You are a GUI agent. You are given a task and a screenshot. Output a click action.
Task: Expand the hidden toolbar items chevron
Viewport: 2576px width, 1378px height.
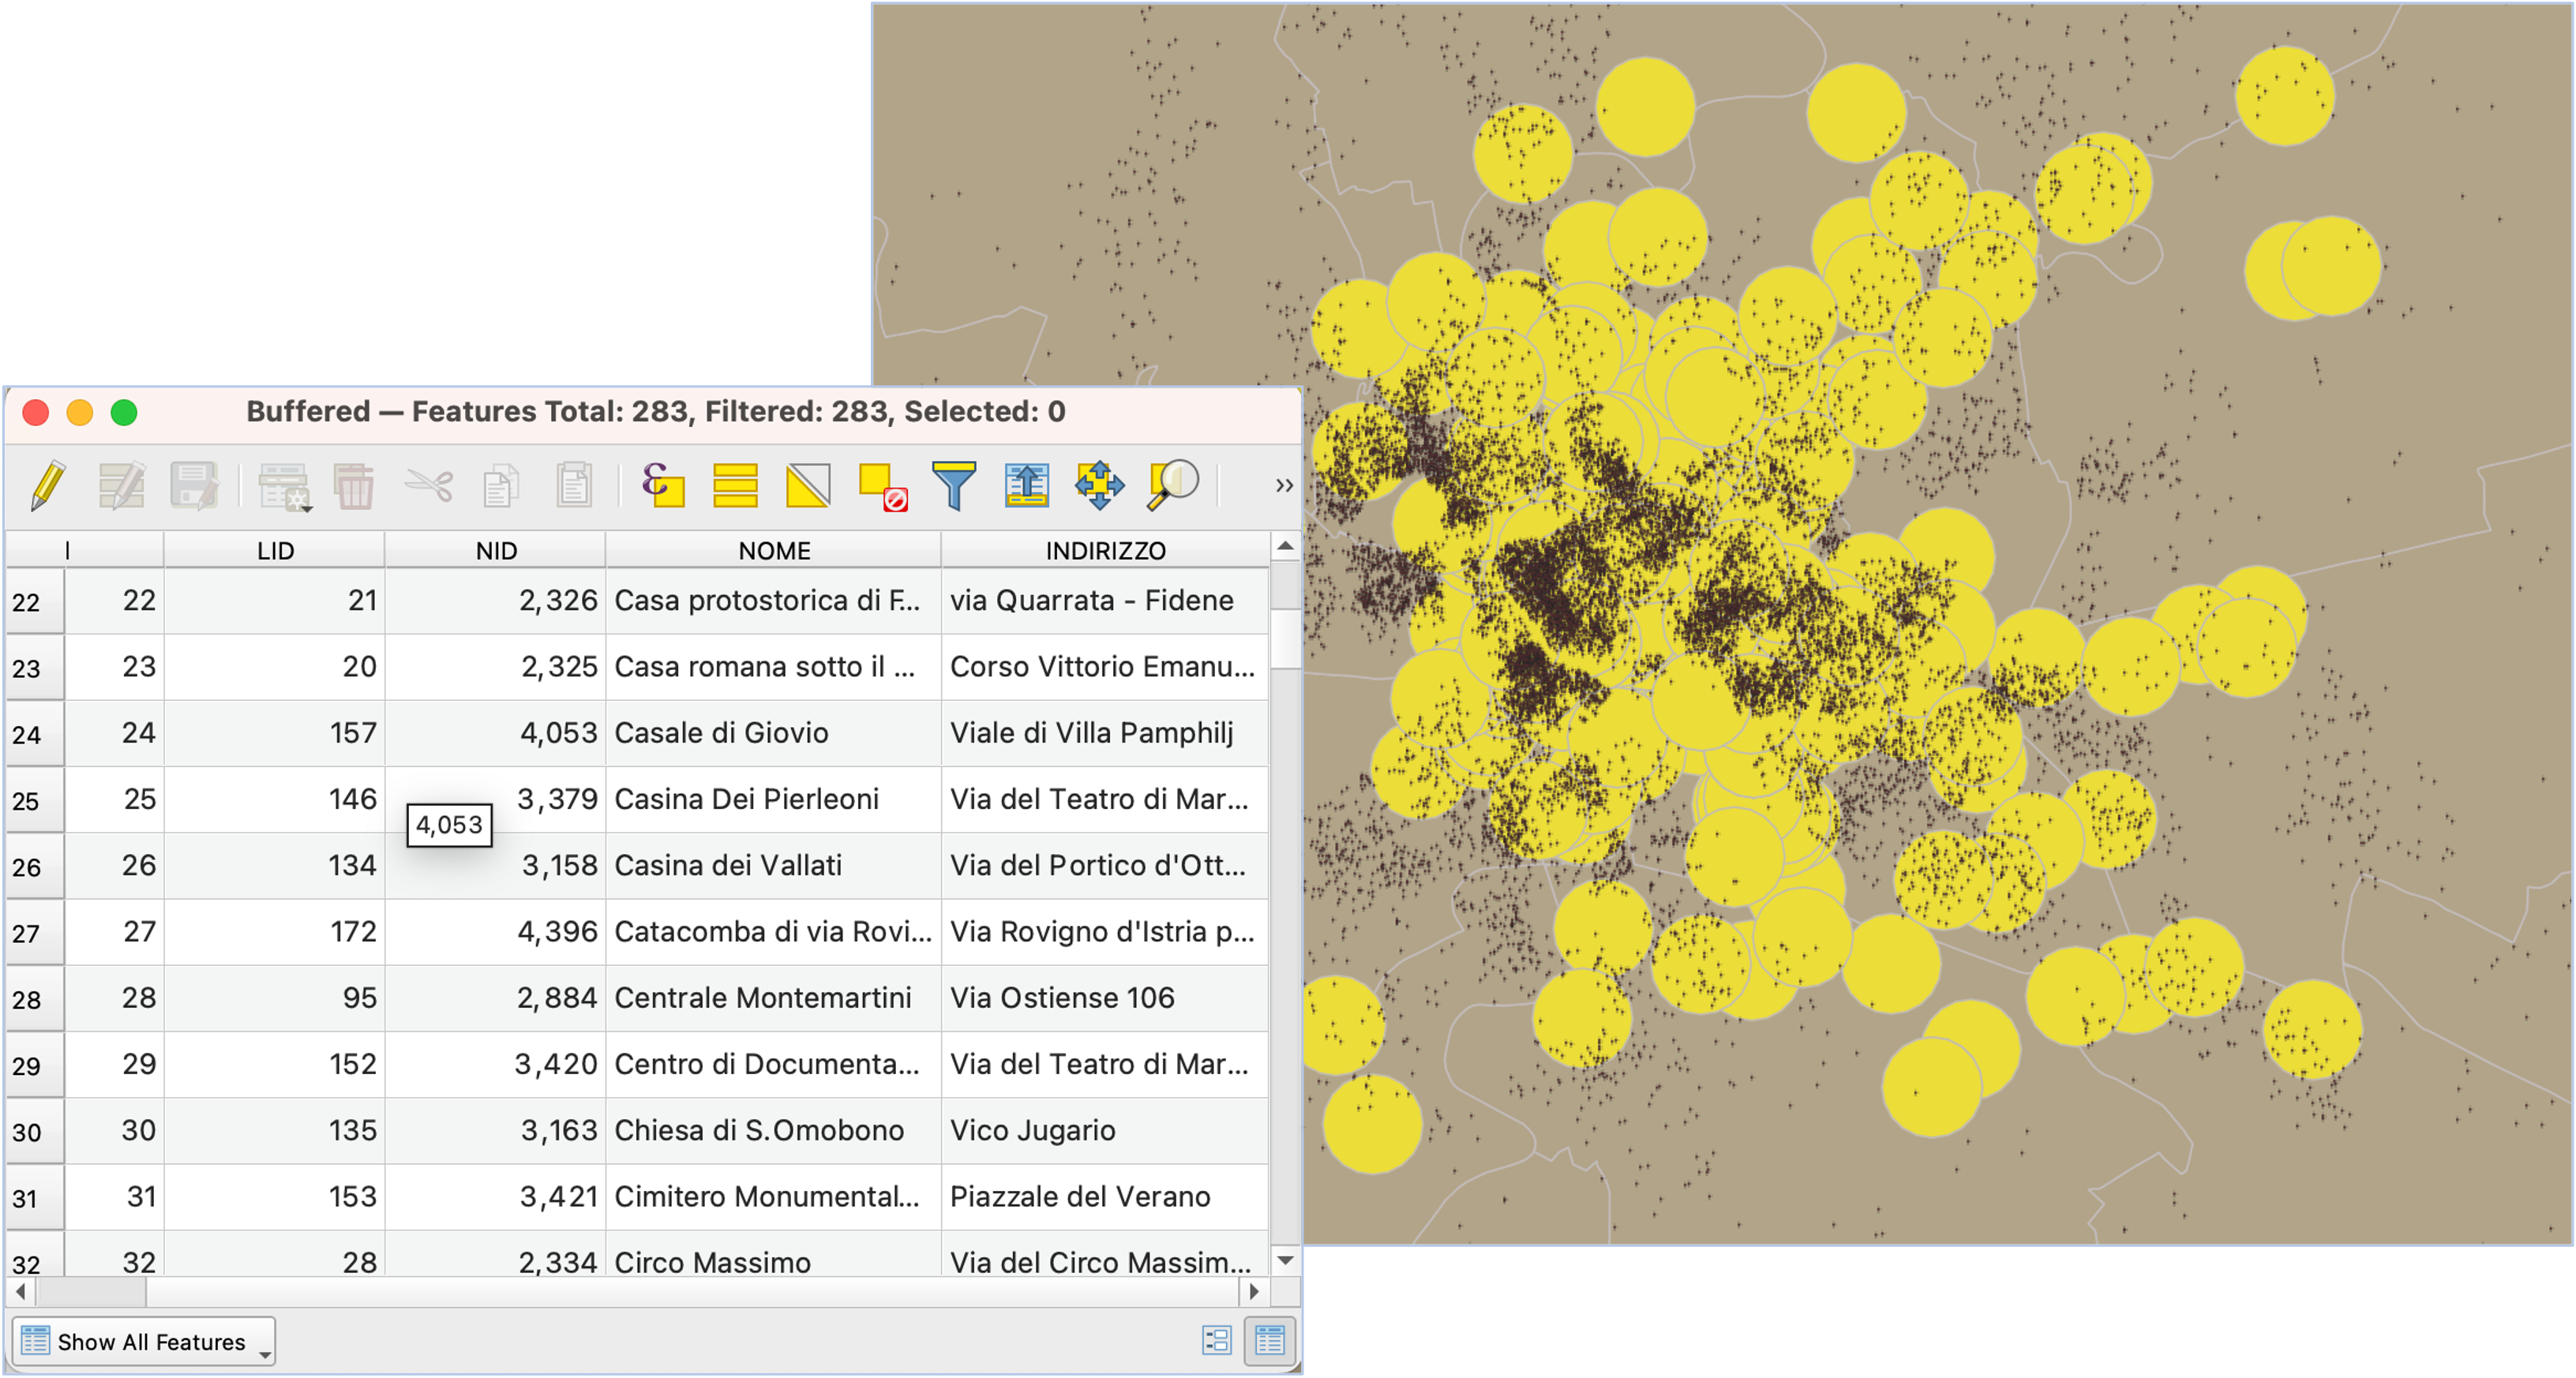point(1284,486)
